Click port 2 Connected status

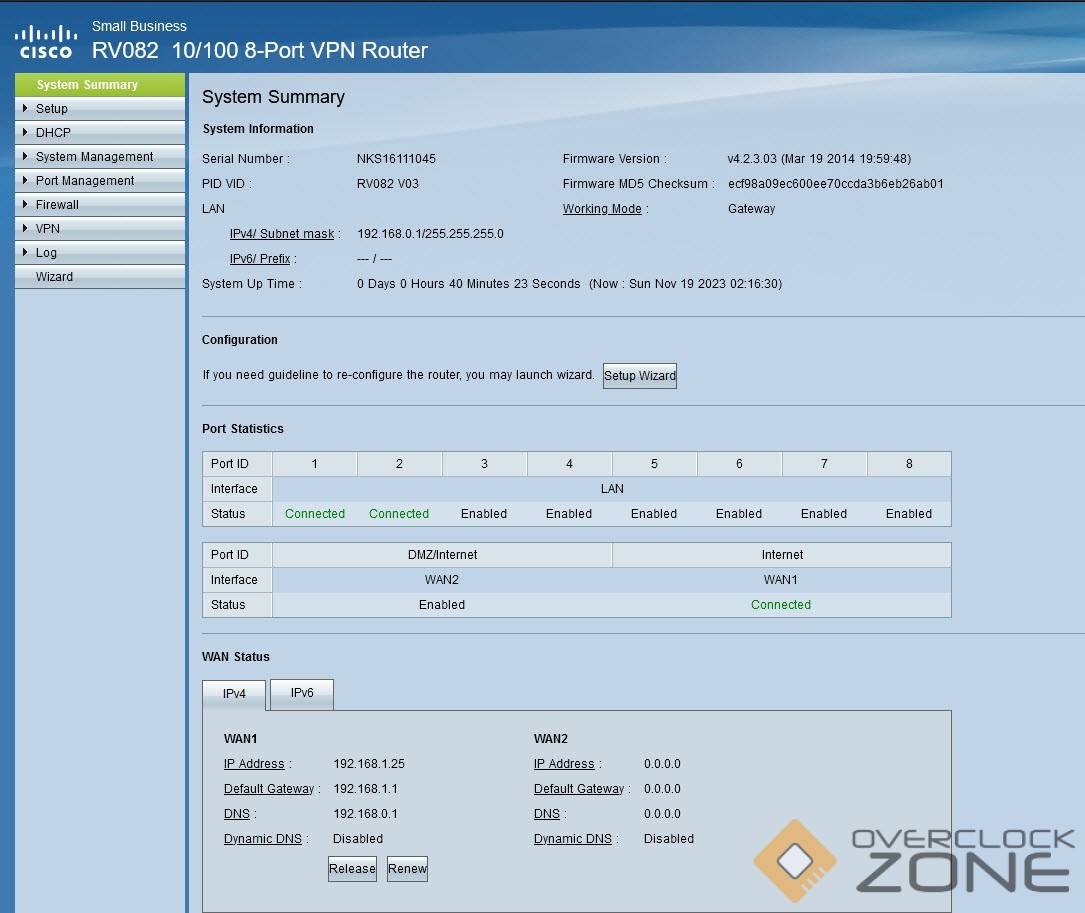[399, 514]
